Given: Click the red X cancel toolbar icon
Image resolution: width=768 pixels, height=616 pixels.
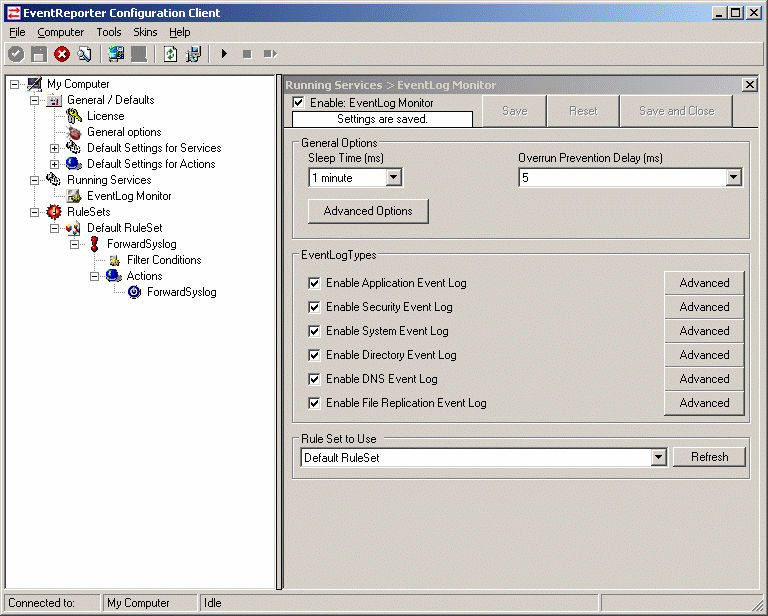Looking at the screenshot, I should [62, 54].
